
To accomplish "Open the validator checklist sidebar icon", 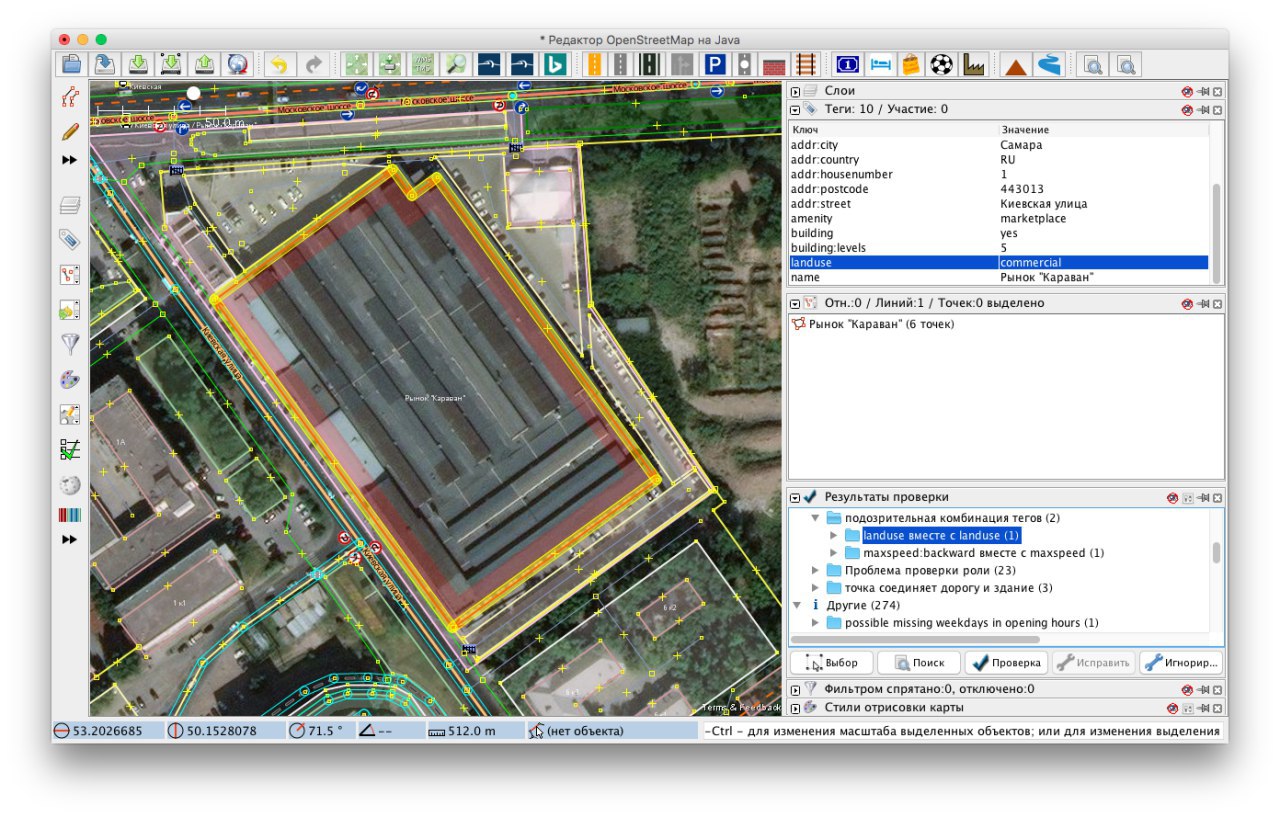I will [x=70, y=450].
